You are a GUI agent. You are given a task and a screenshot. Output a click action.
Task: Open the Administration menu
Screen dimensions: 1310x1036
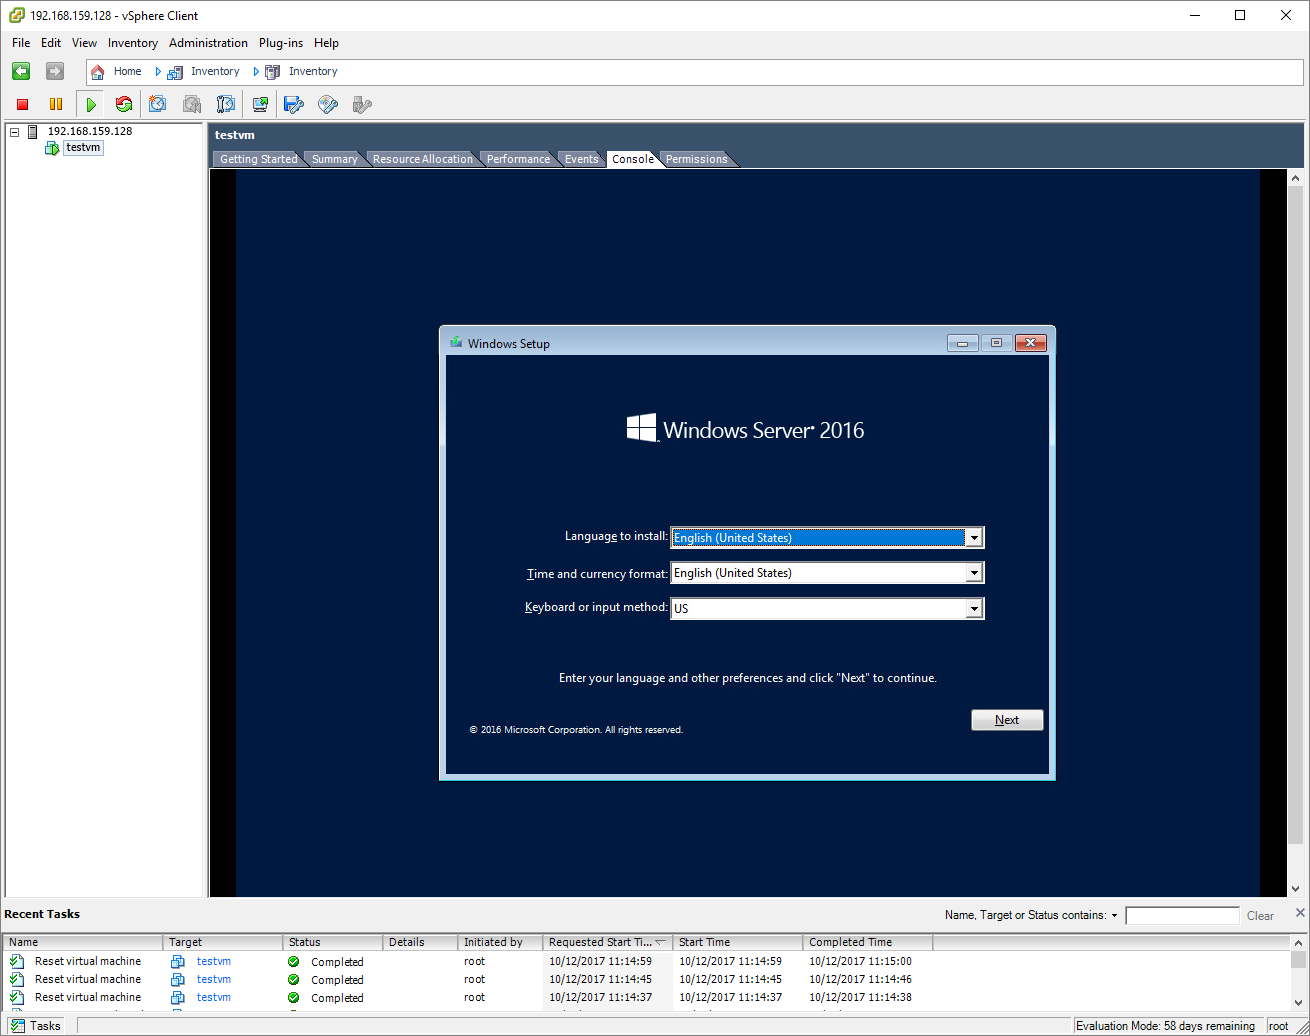point(208,43)
